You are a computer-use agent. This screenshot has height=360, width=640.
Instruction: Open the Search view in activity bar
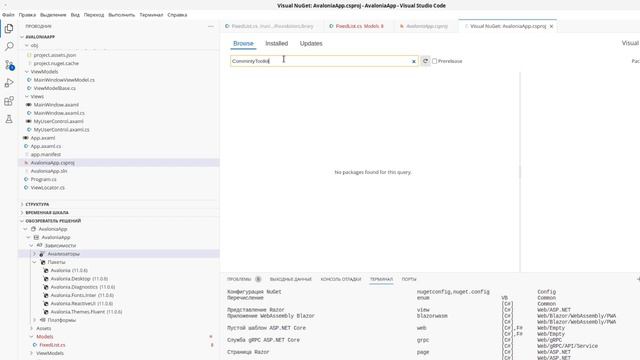(9, 46)
